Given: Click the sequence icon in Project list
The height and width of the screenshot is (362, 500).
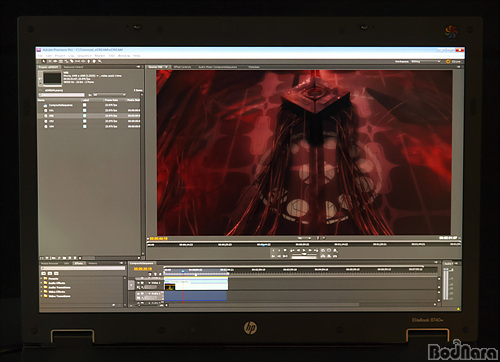Looking at the screenshot, I should coord(45,105).
